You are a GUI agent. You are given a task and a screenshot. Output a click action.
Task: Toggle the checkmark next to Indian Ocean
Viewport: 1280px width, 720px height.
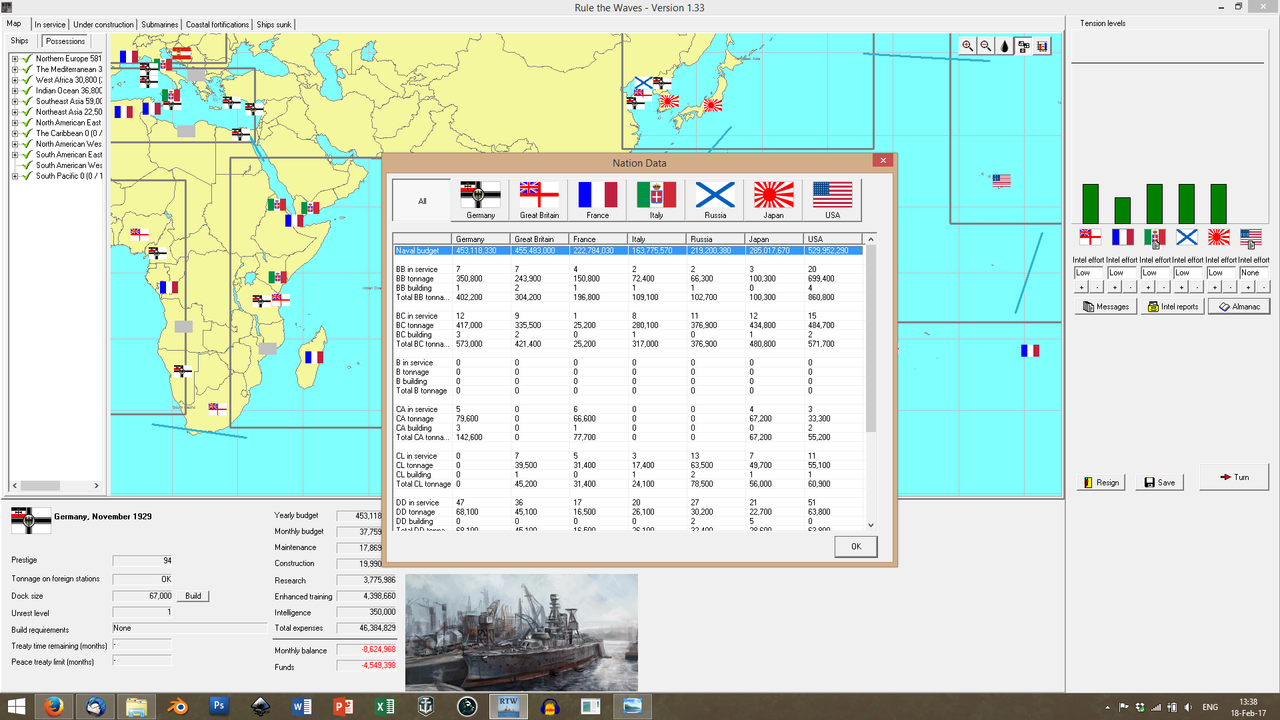tap(25, 90)
